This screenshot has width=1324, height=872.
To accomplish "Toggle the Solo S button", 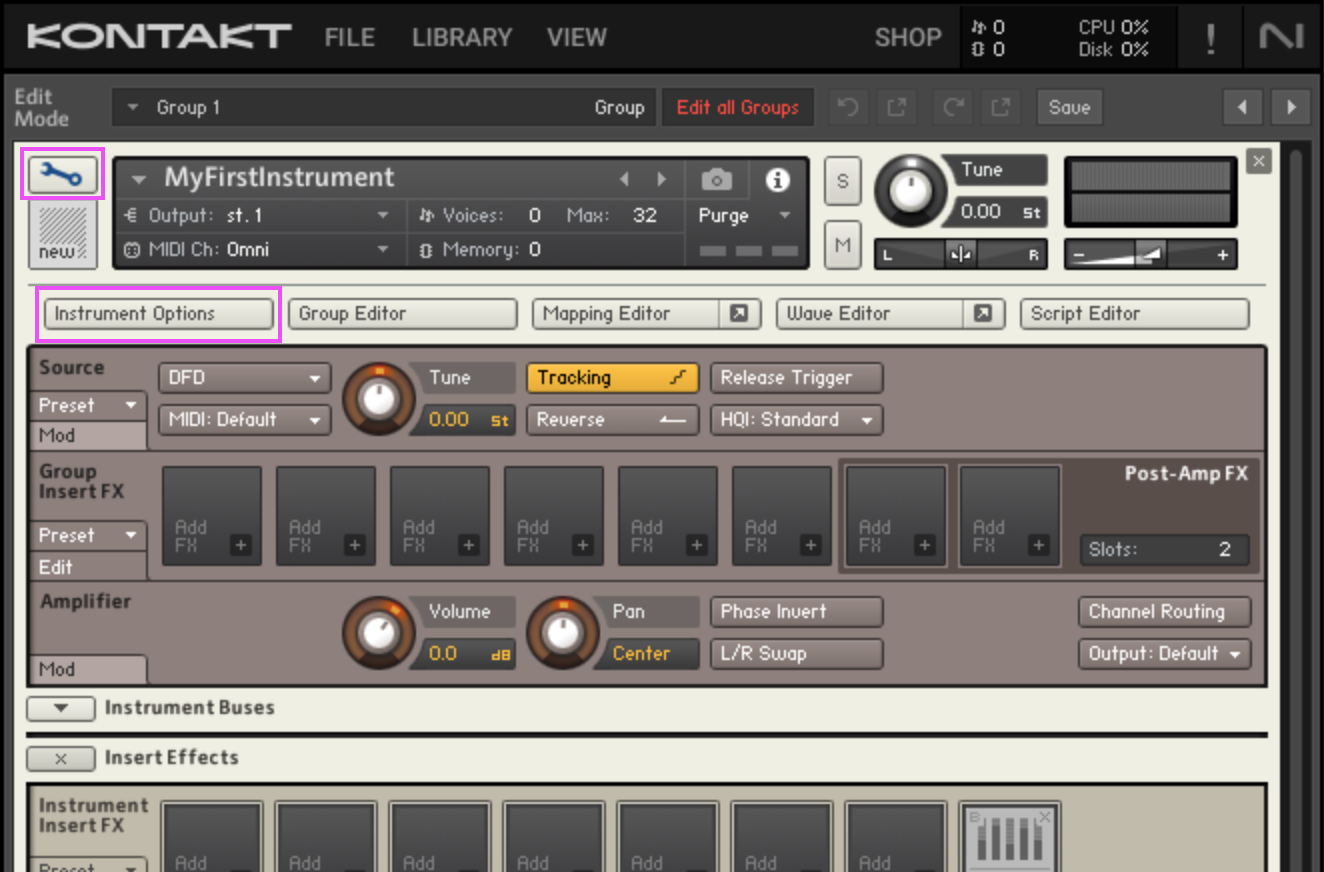I will 842,181.
